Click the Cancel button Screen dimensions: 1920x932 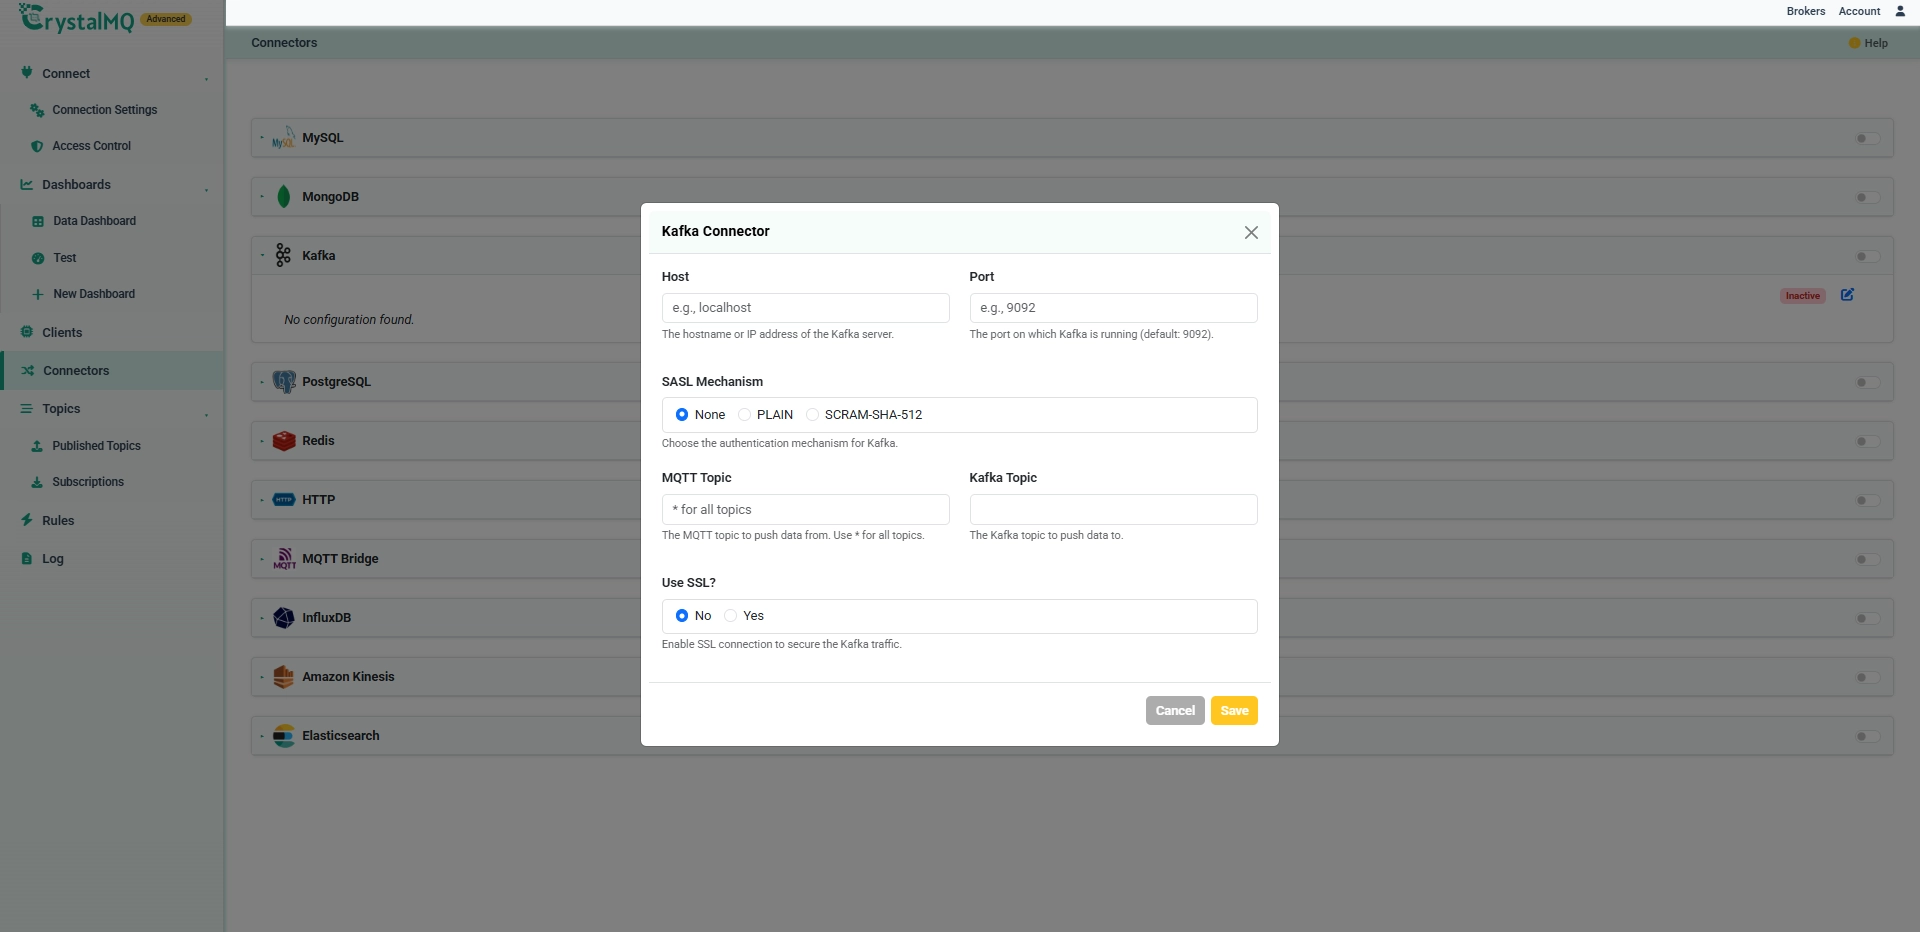point(1175,711)
